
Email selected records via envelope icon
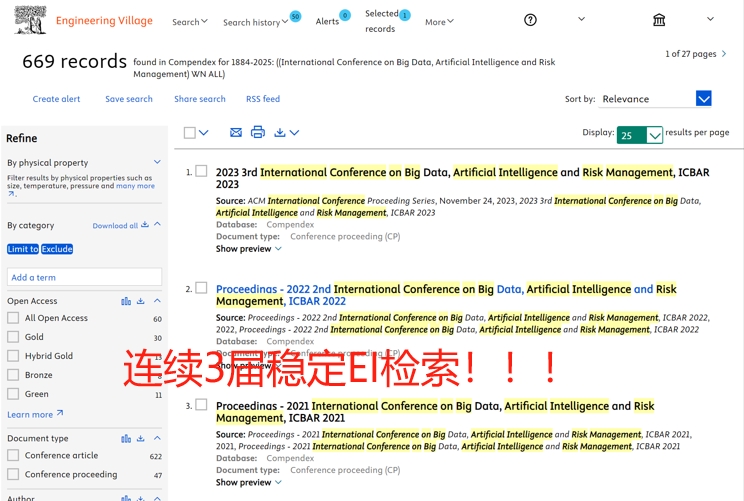click(236, 132)
